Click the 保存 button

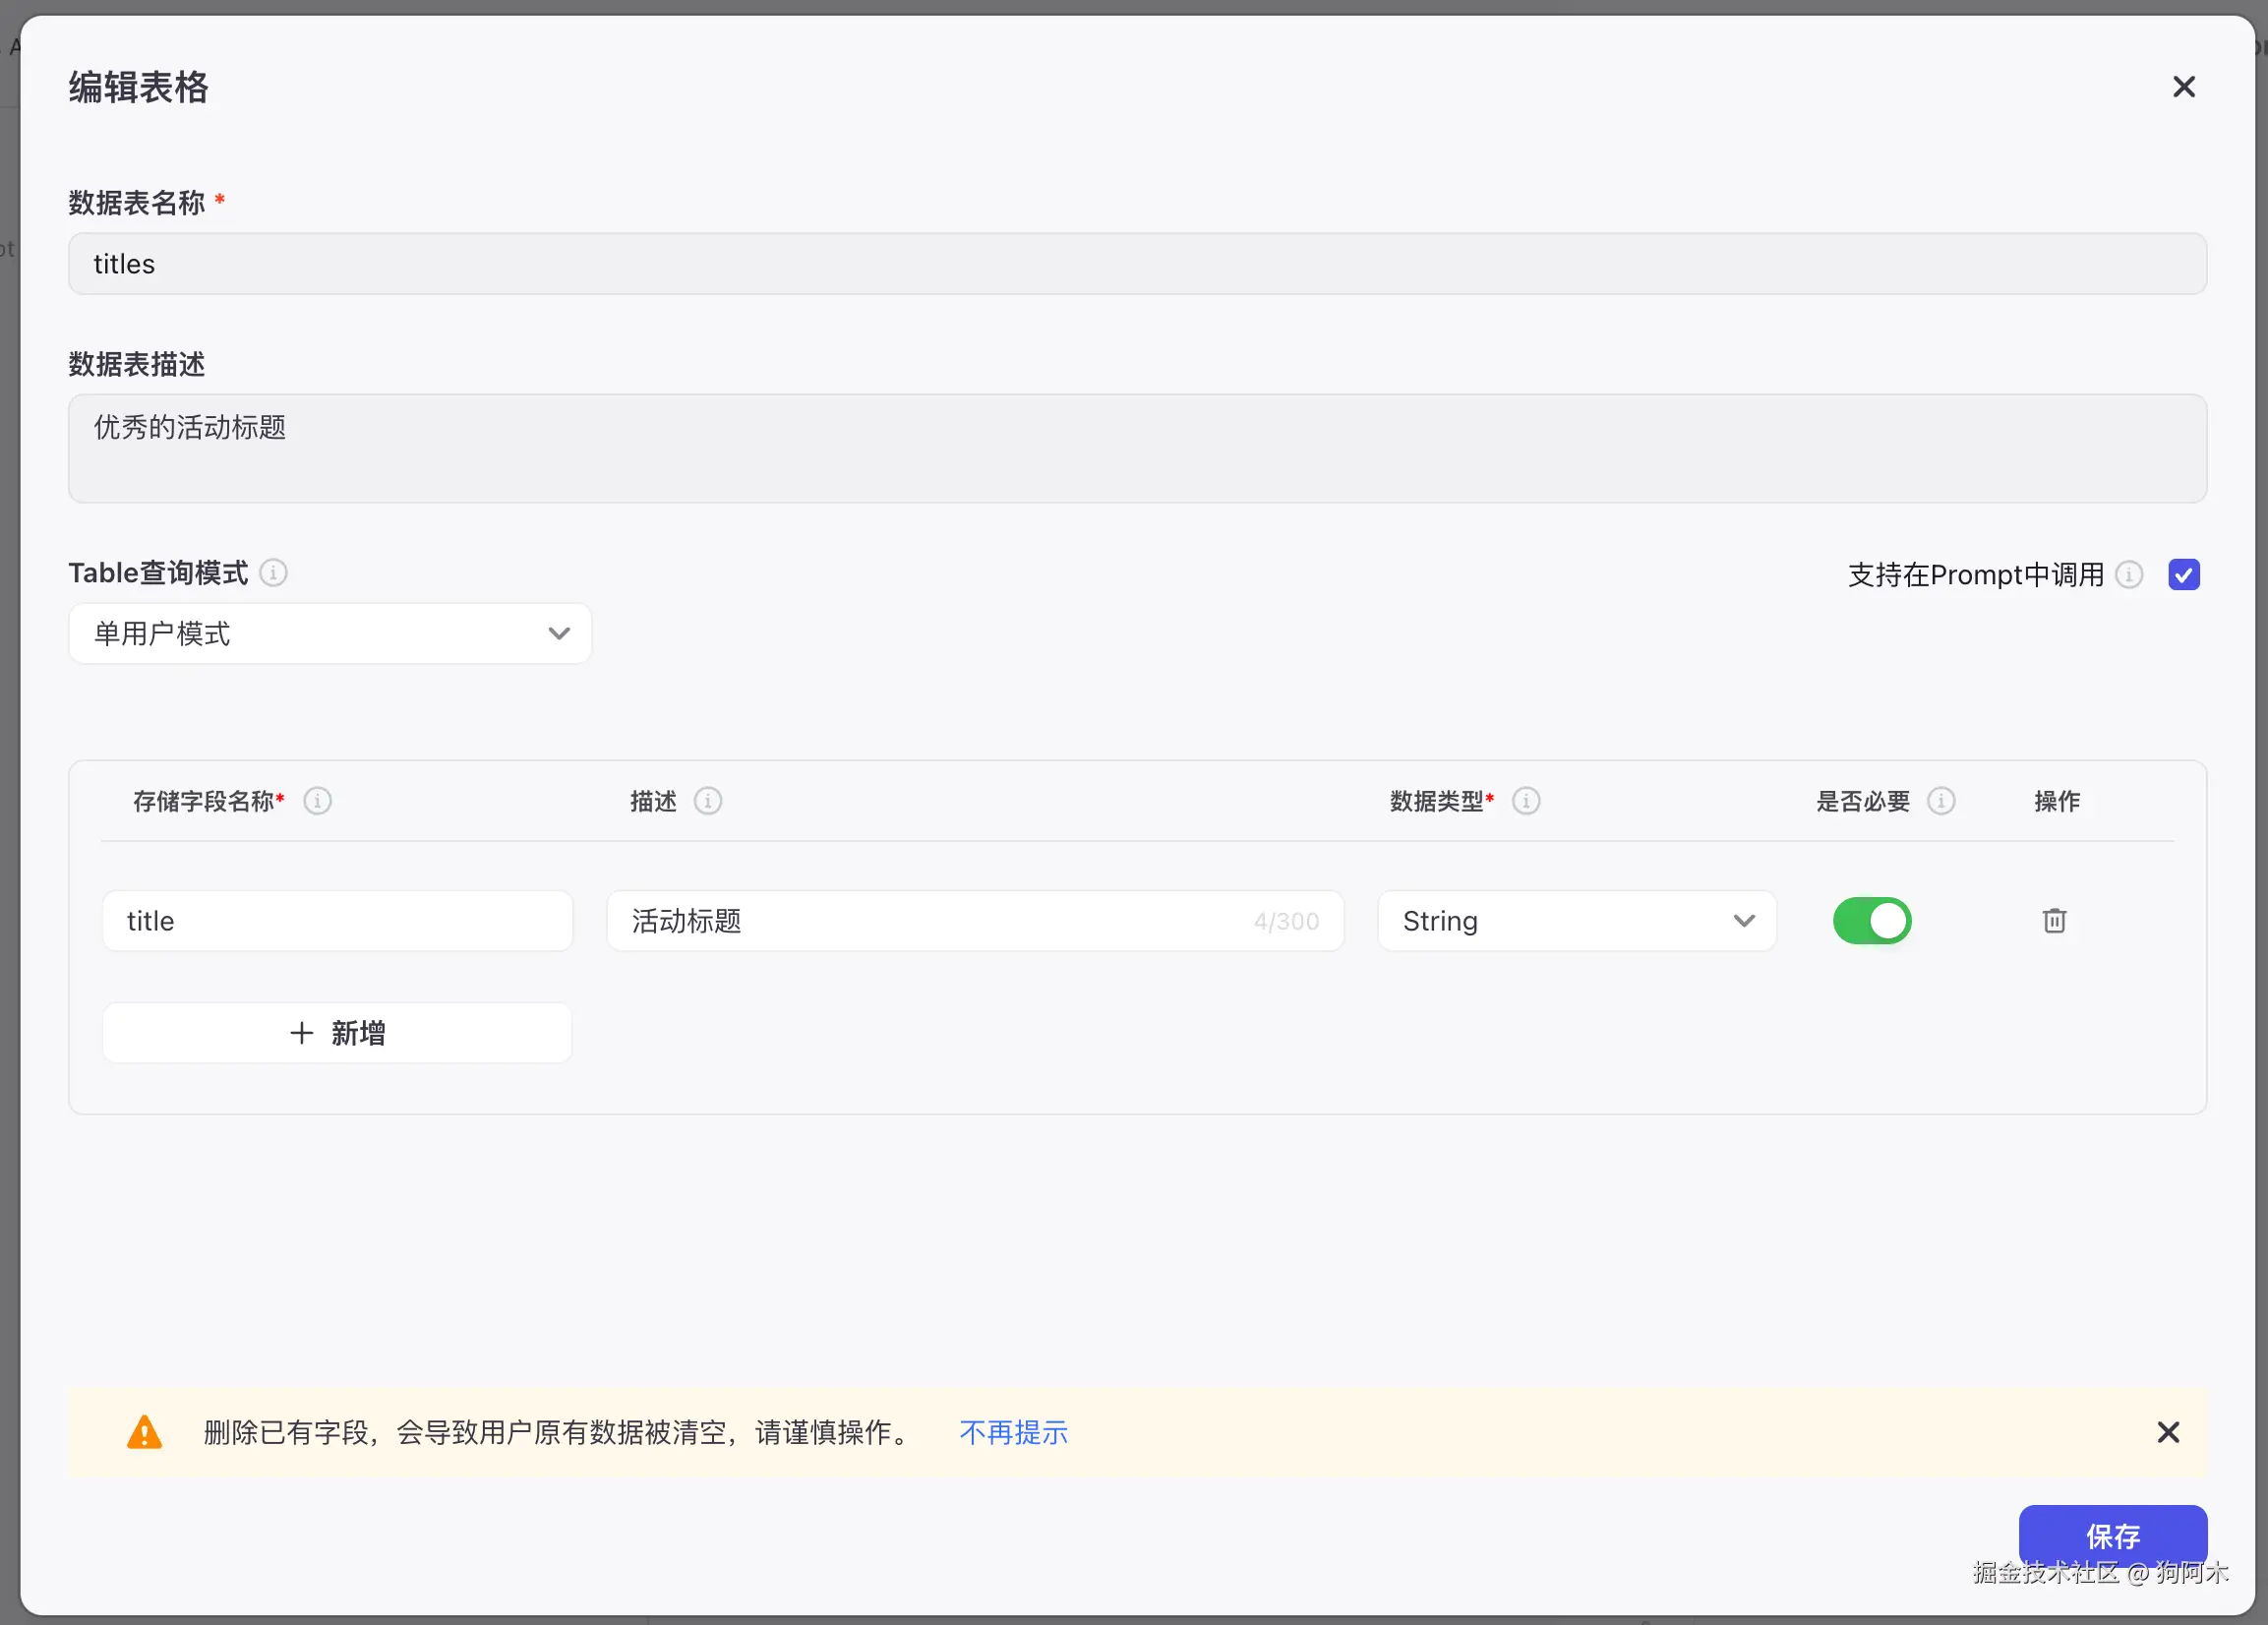click(x=2112, y=1535)
